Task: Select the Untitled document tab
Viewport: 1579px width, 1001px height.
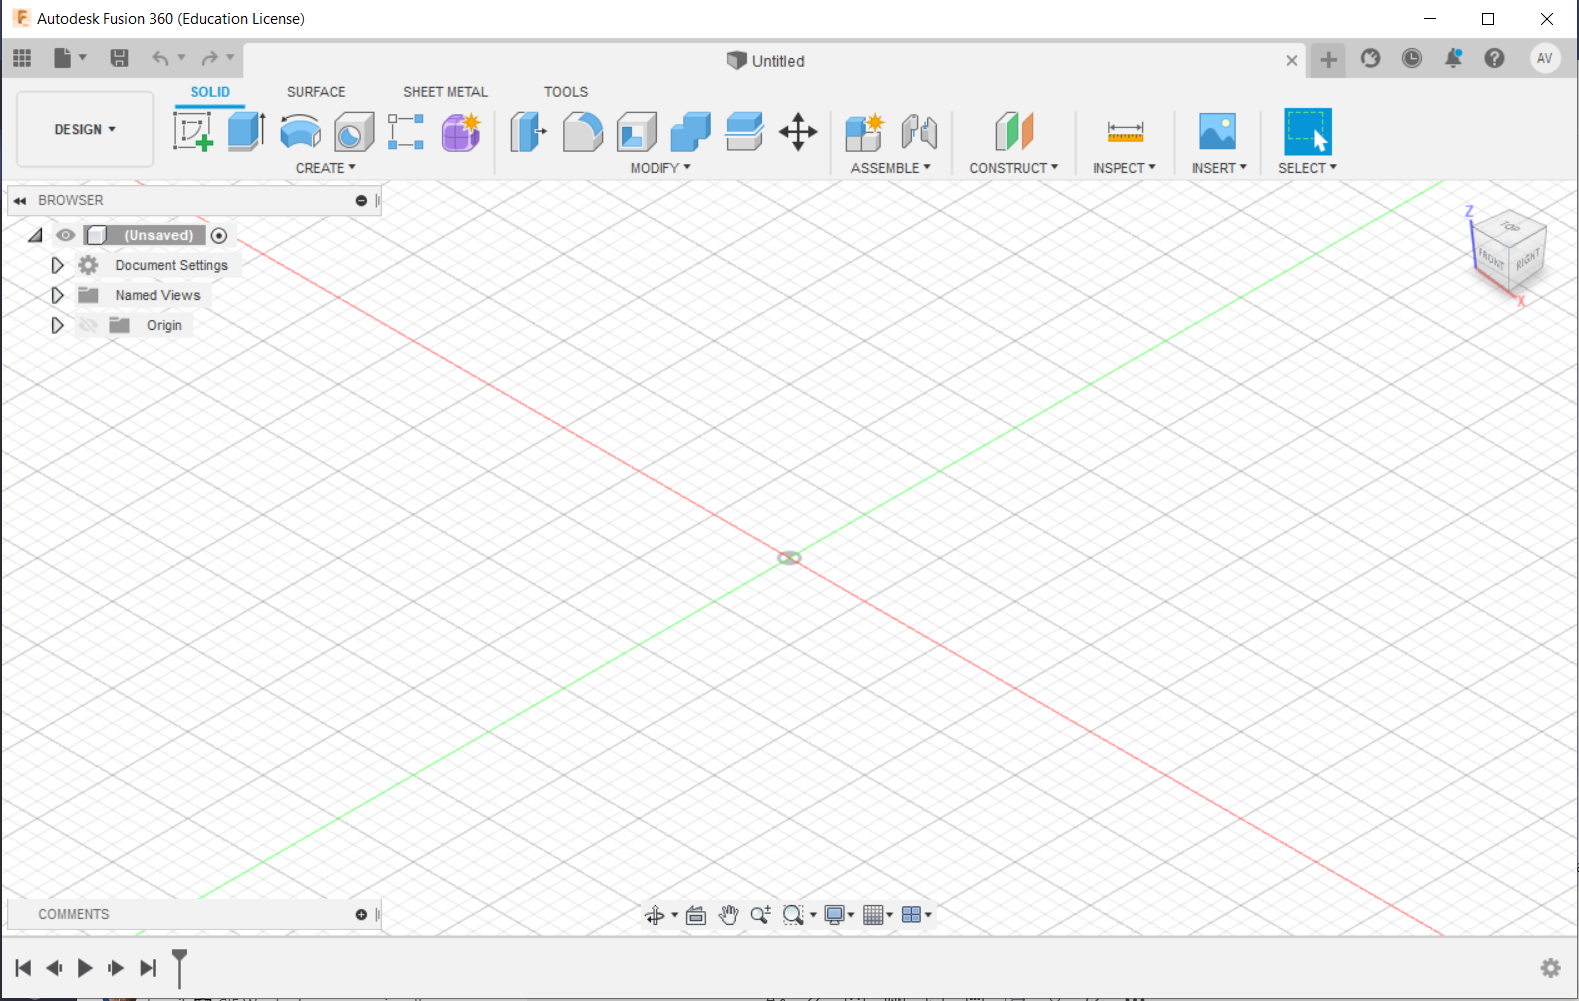Action: tap(765, 61)
